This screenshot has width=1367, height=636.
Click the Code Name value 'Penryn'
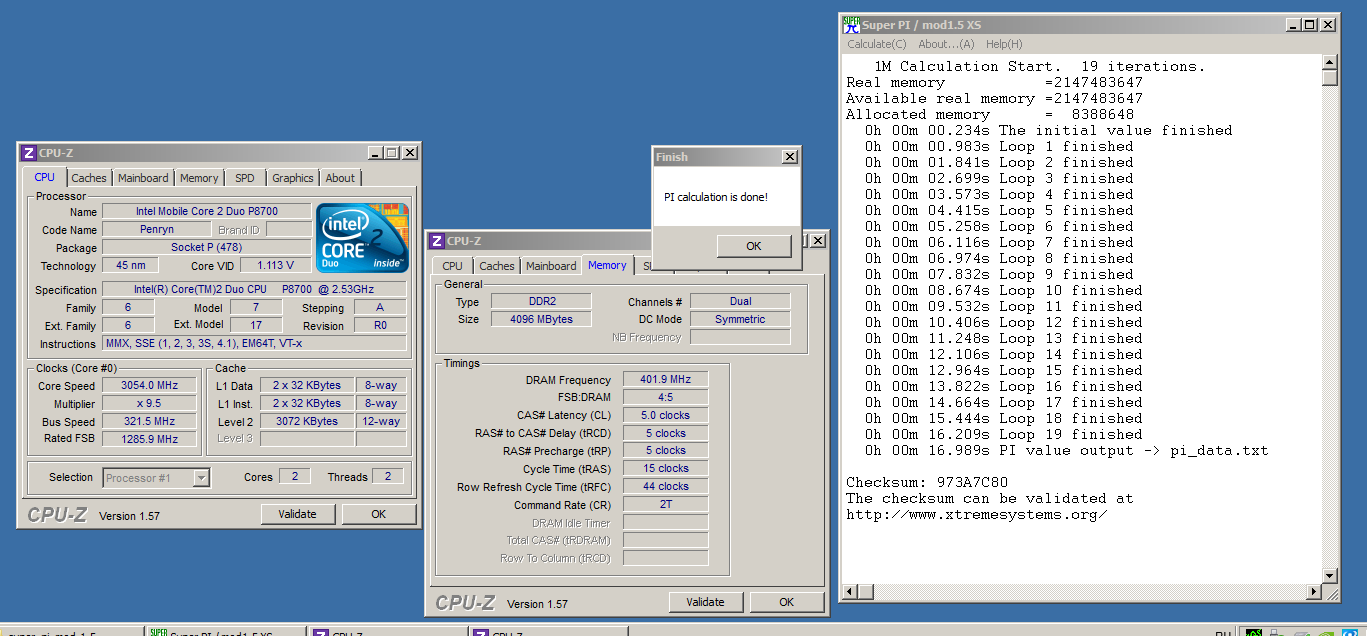157,230
